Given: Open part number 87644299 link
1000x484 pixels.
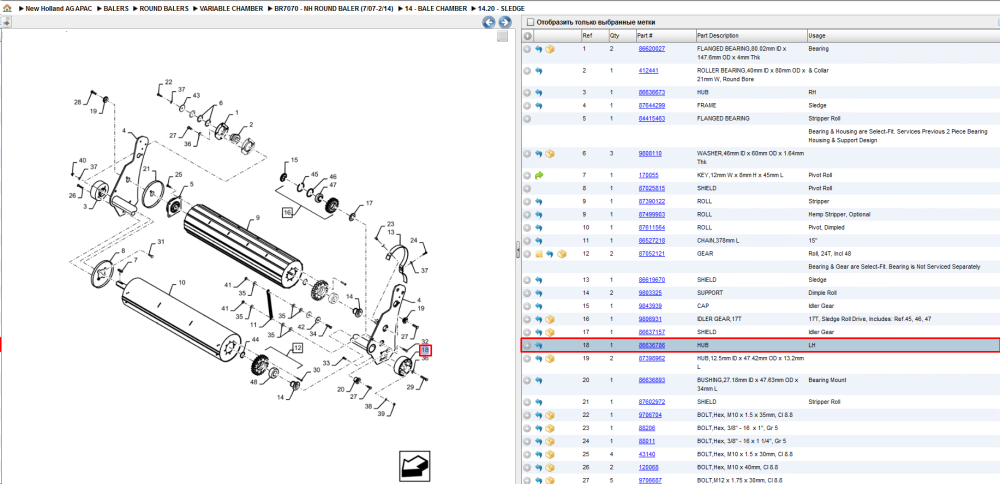Looking at the screenshot, I should pos(652,105).
